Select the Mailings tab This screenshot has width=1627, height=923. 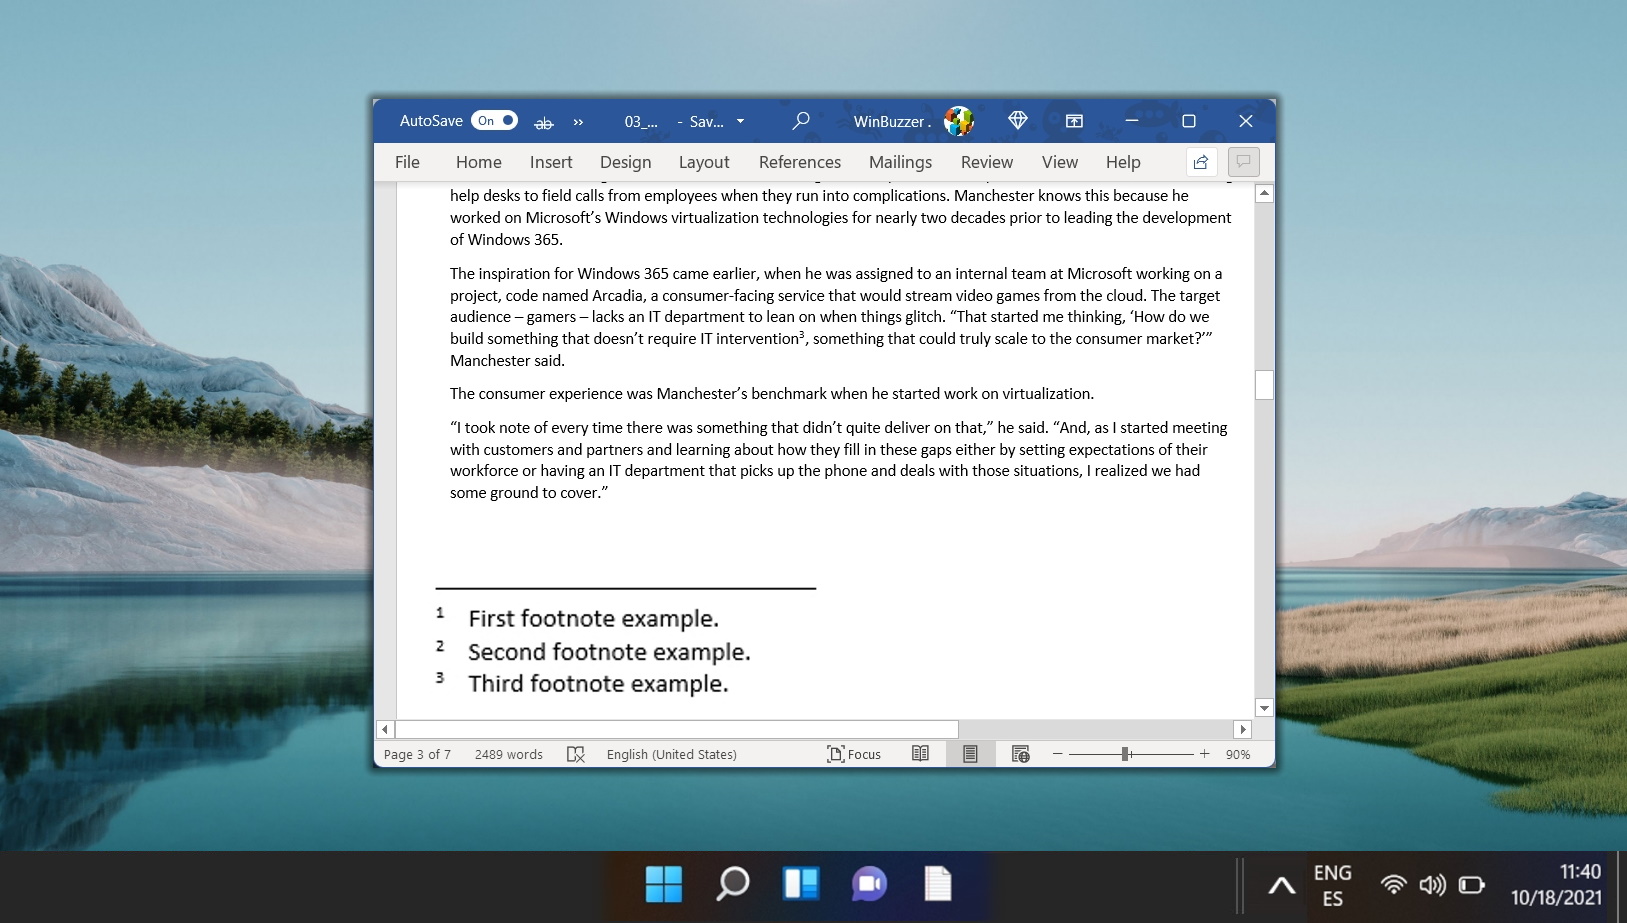[900, 162]
